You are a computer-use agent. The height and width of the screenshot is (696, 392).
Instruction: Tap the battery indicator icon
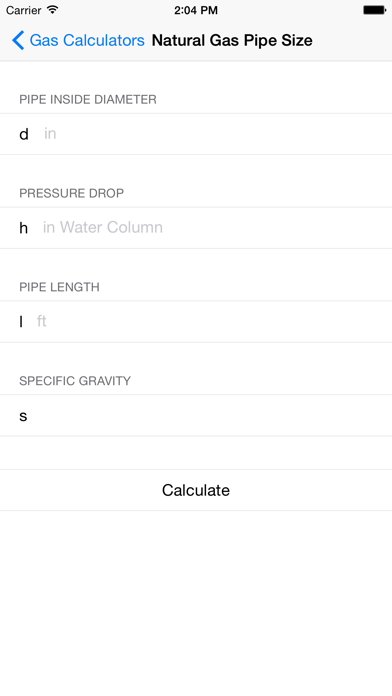(x=374, y=10)
